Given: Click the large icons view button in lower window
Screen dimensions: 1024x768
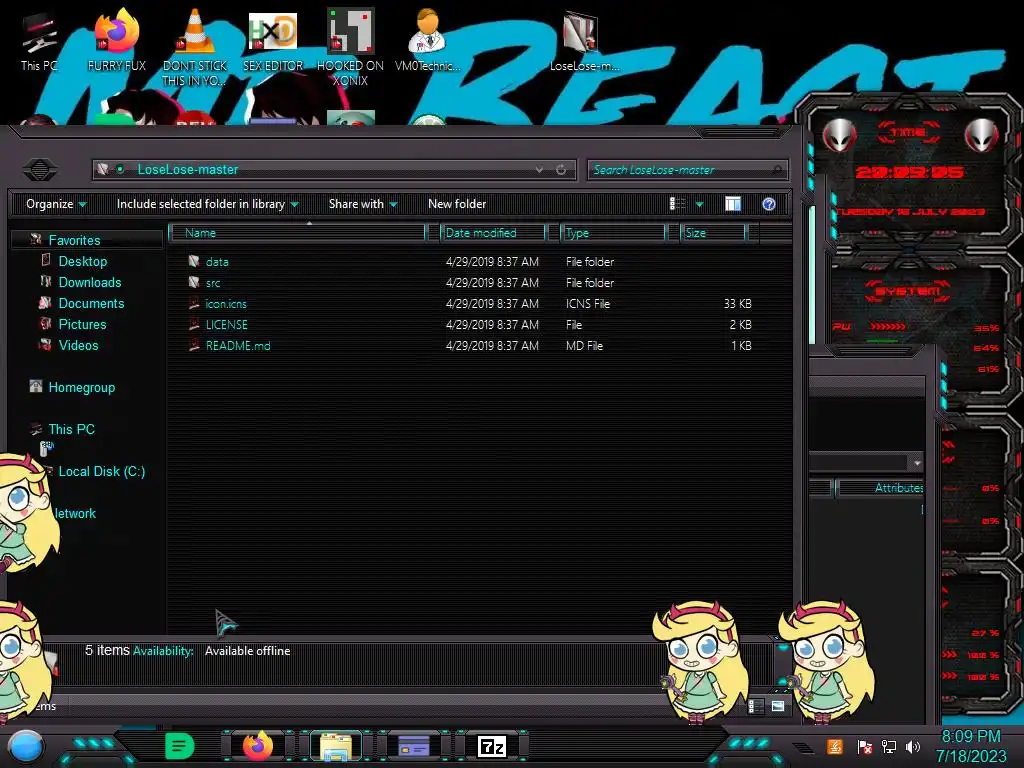Looking at the screenshot, I should click(x=777, y=706).
